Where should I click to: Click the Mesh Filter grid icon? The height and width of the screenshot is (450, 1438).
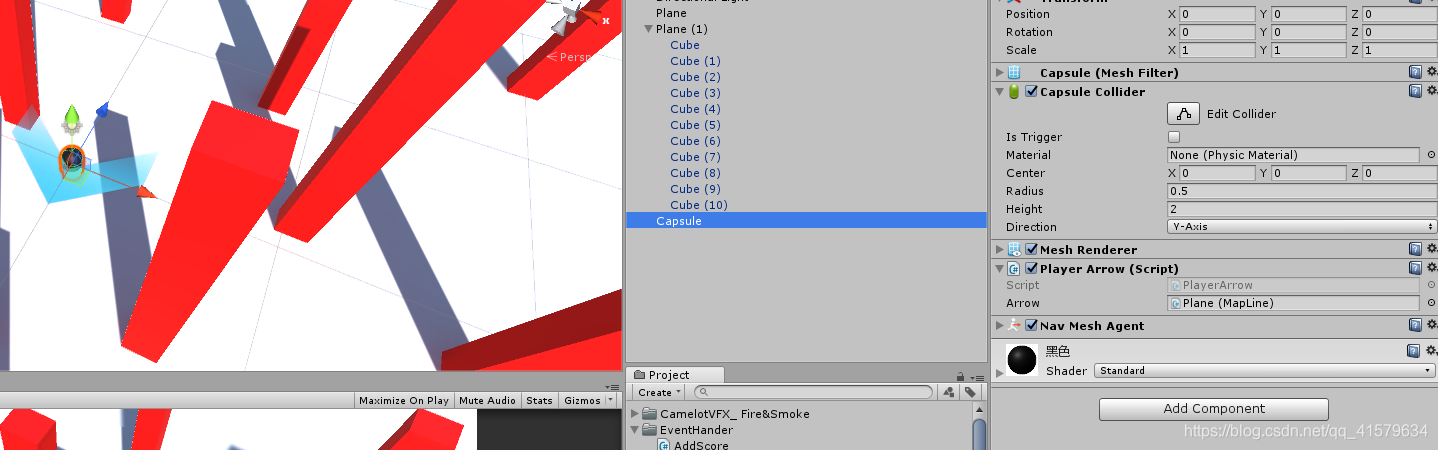point(1014,72)
